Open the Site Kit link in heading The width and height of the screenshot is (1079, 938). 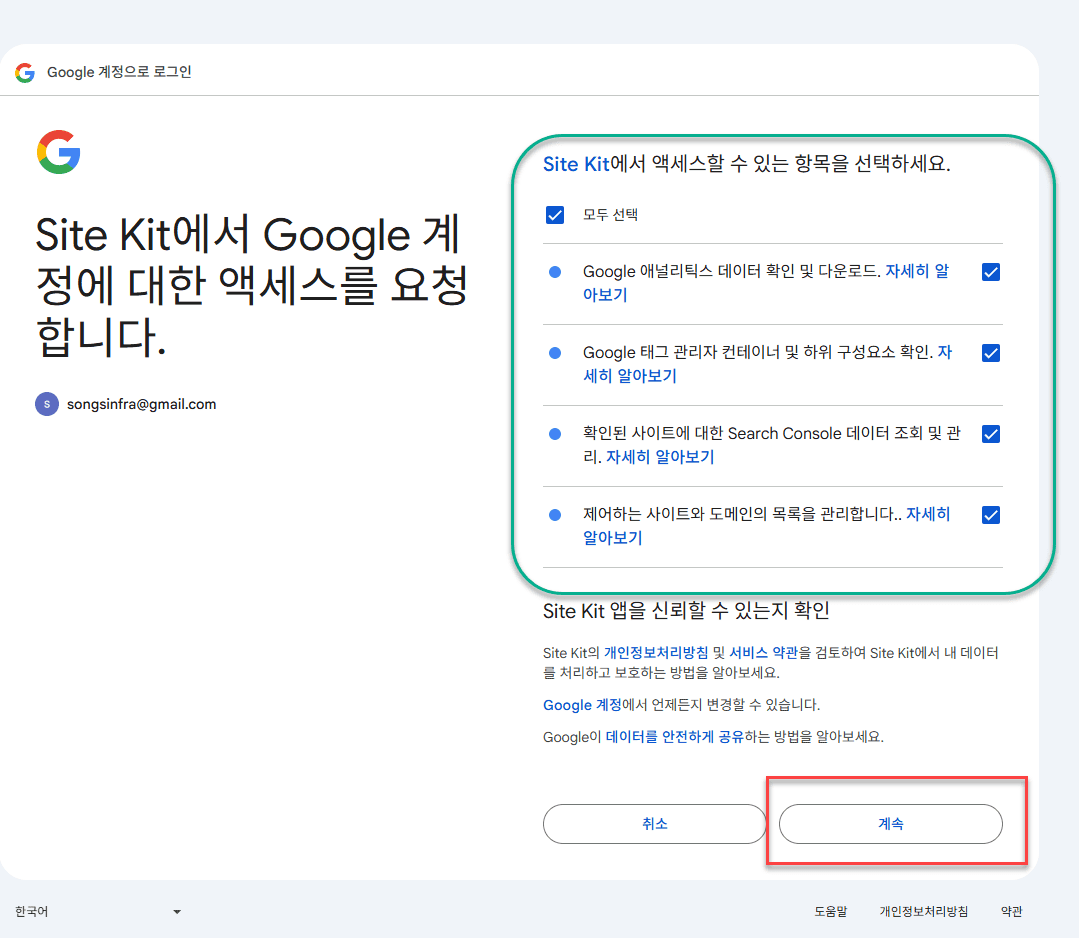tap(575, 164)
